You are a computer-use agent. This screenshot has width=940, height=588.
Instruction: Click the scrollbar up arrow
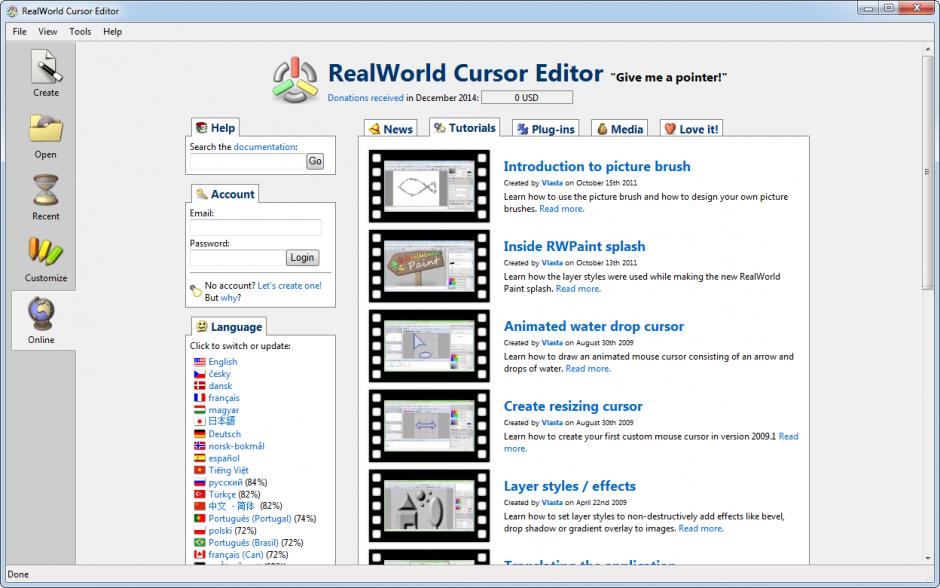[927, 49]
